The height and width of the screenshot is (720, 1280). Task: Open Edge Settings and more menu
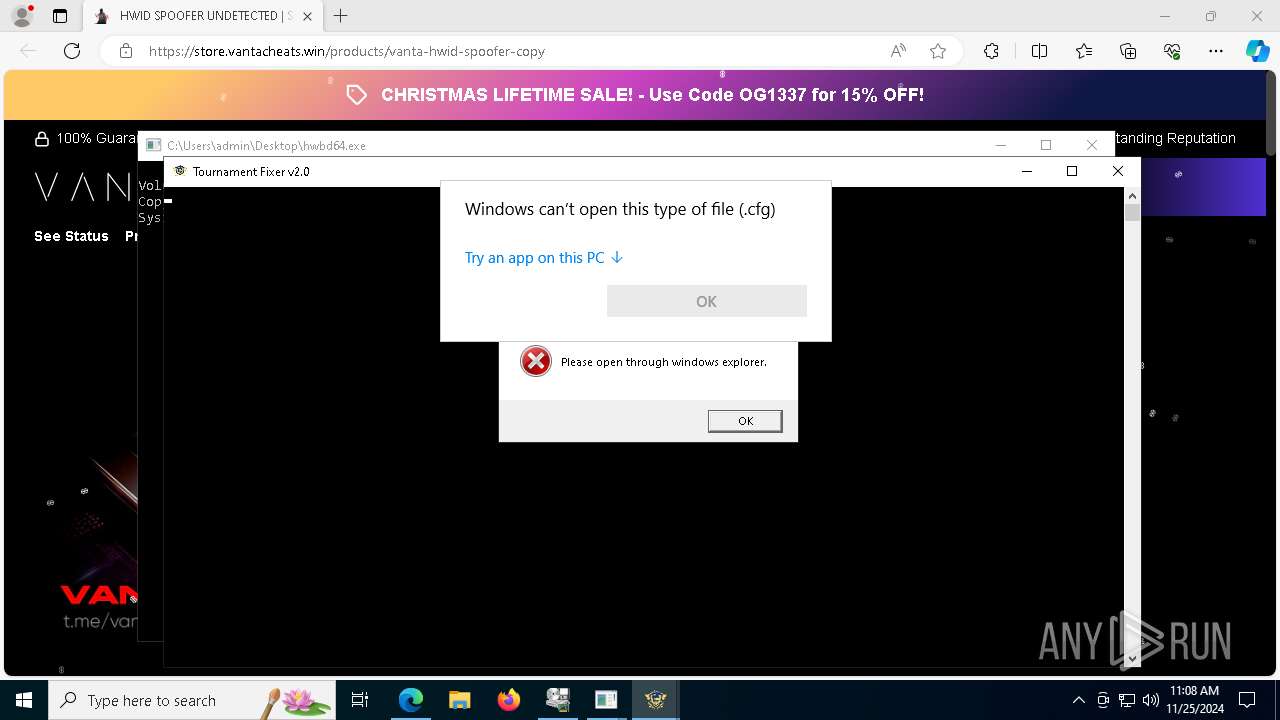(x=1216, y=51)
